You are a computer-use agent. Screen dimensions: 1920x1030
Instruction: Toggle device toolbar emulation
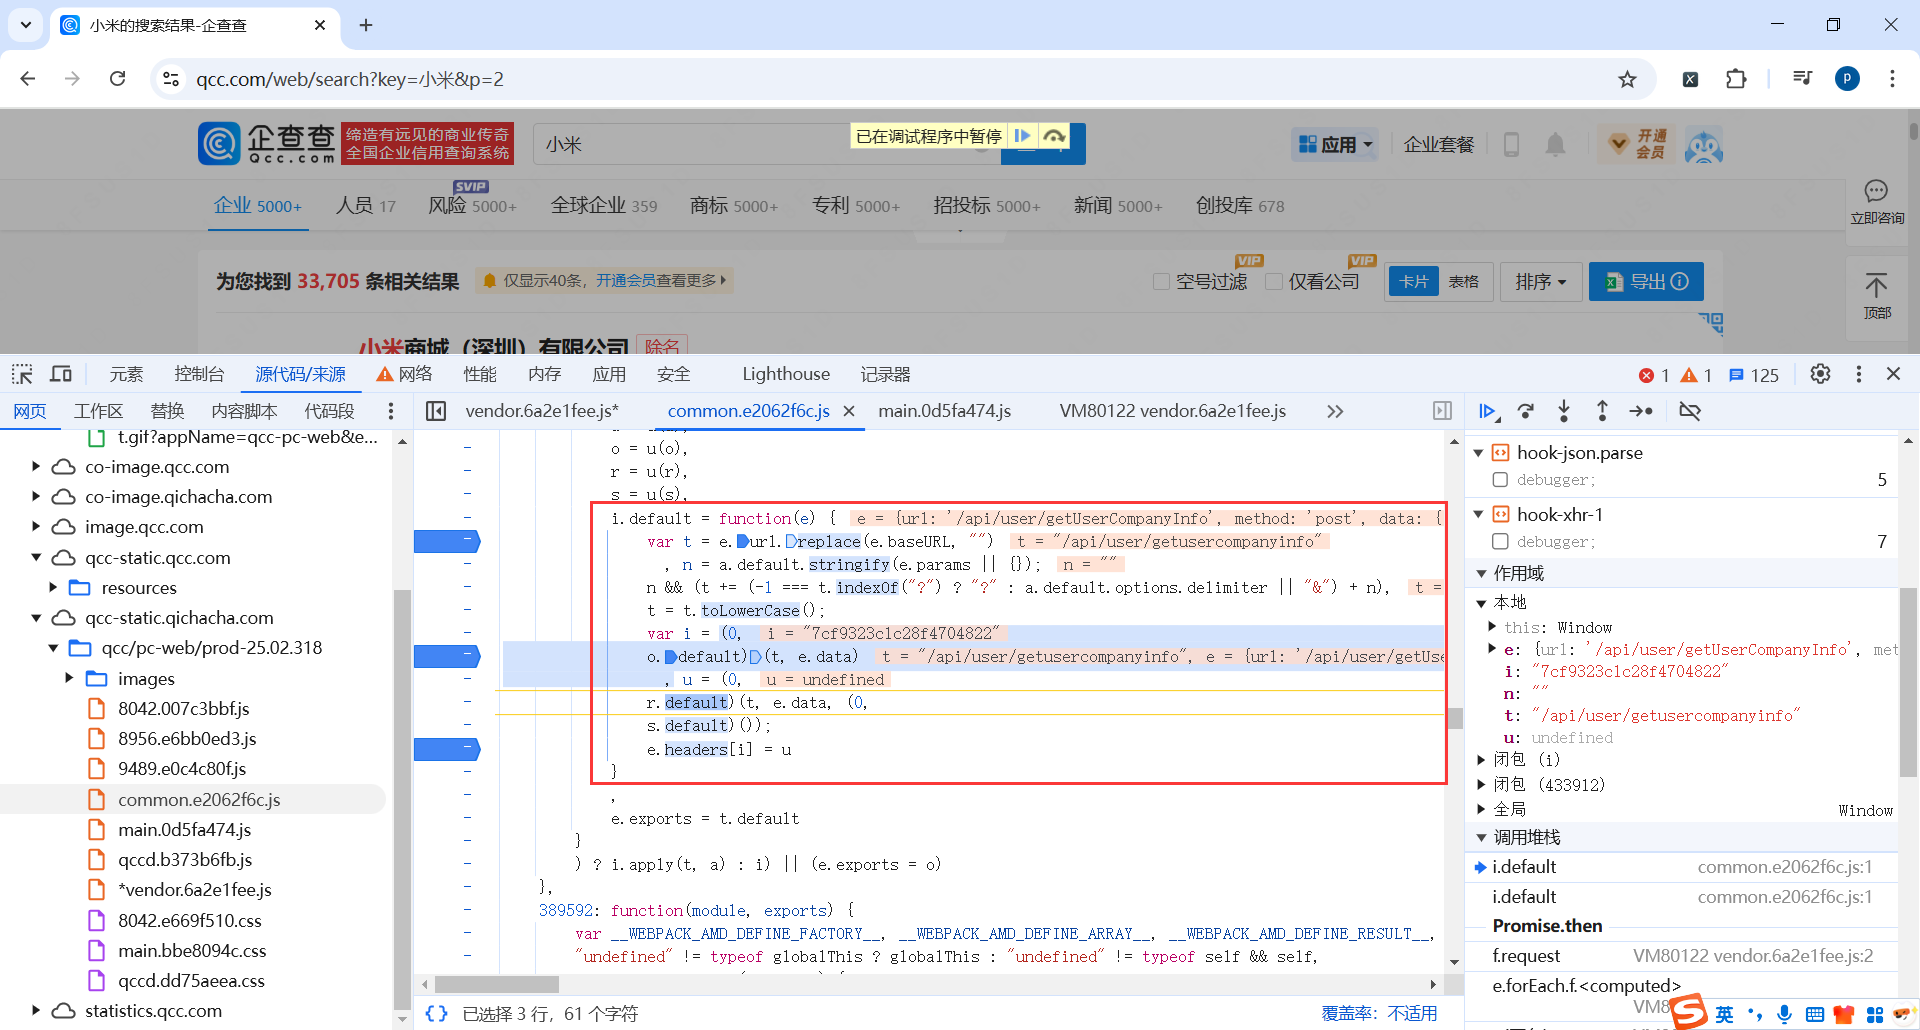click(x=61, y=374)
